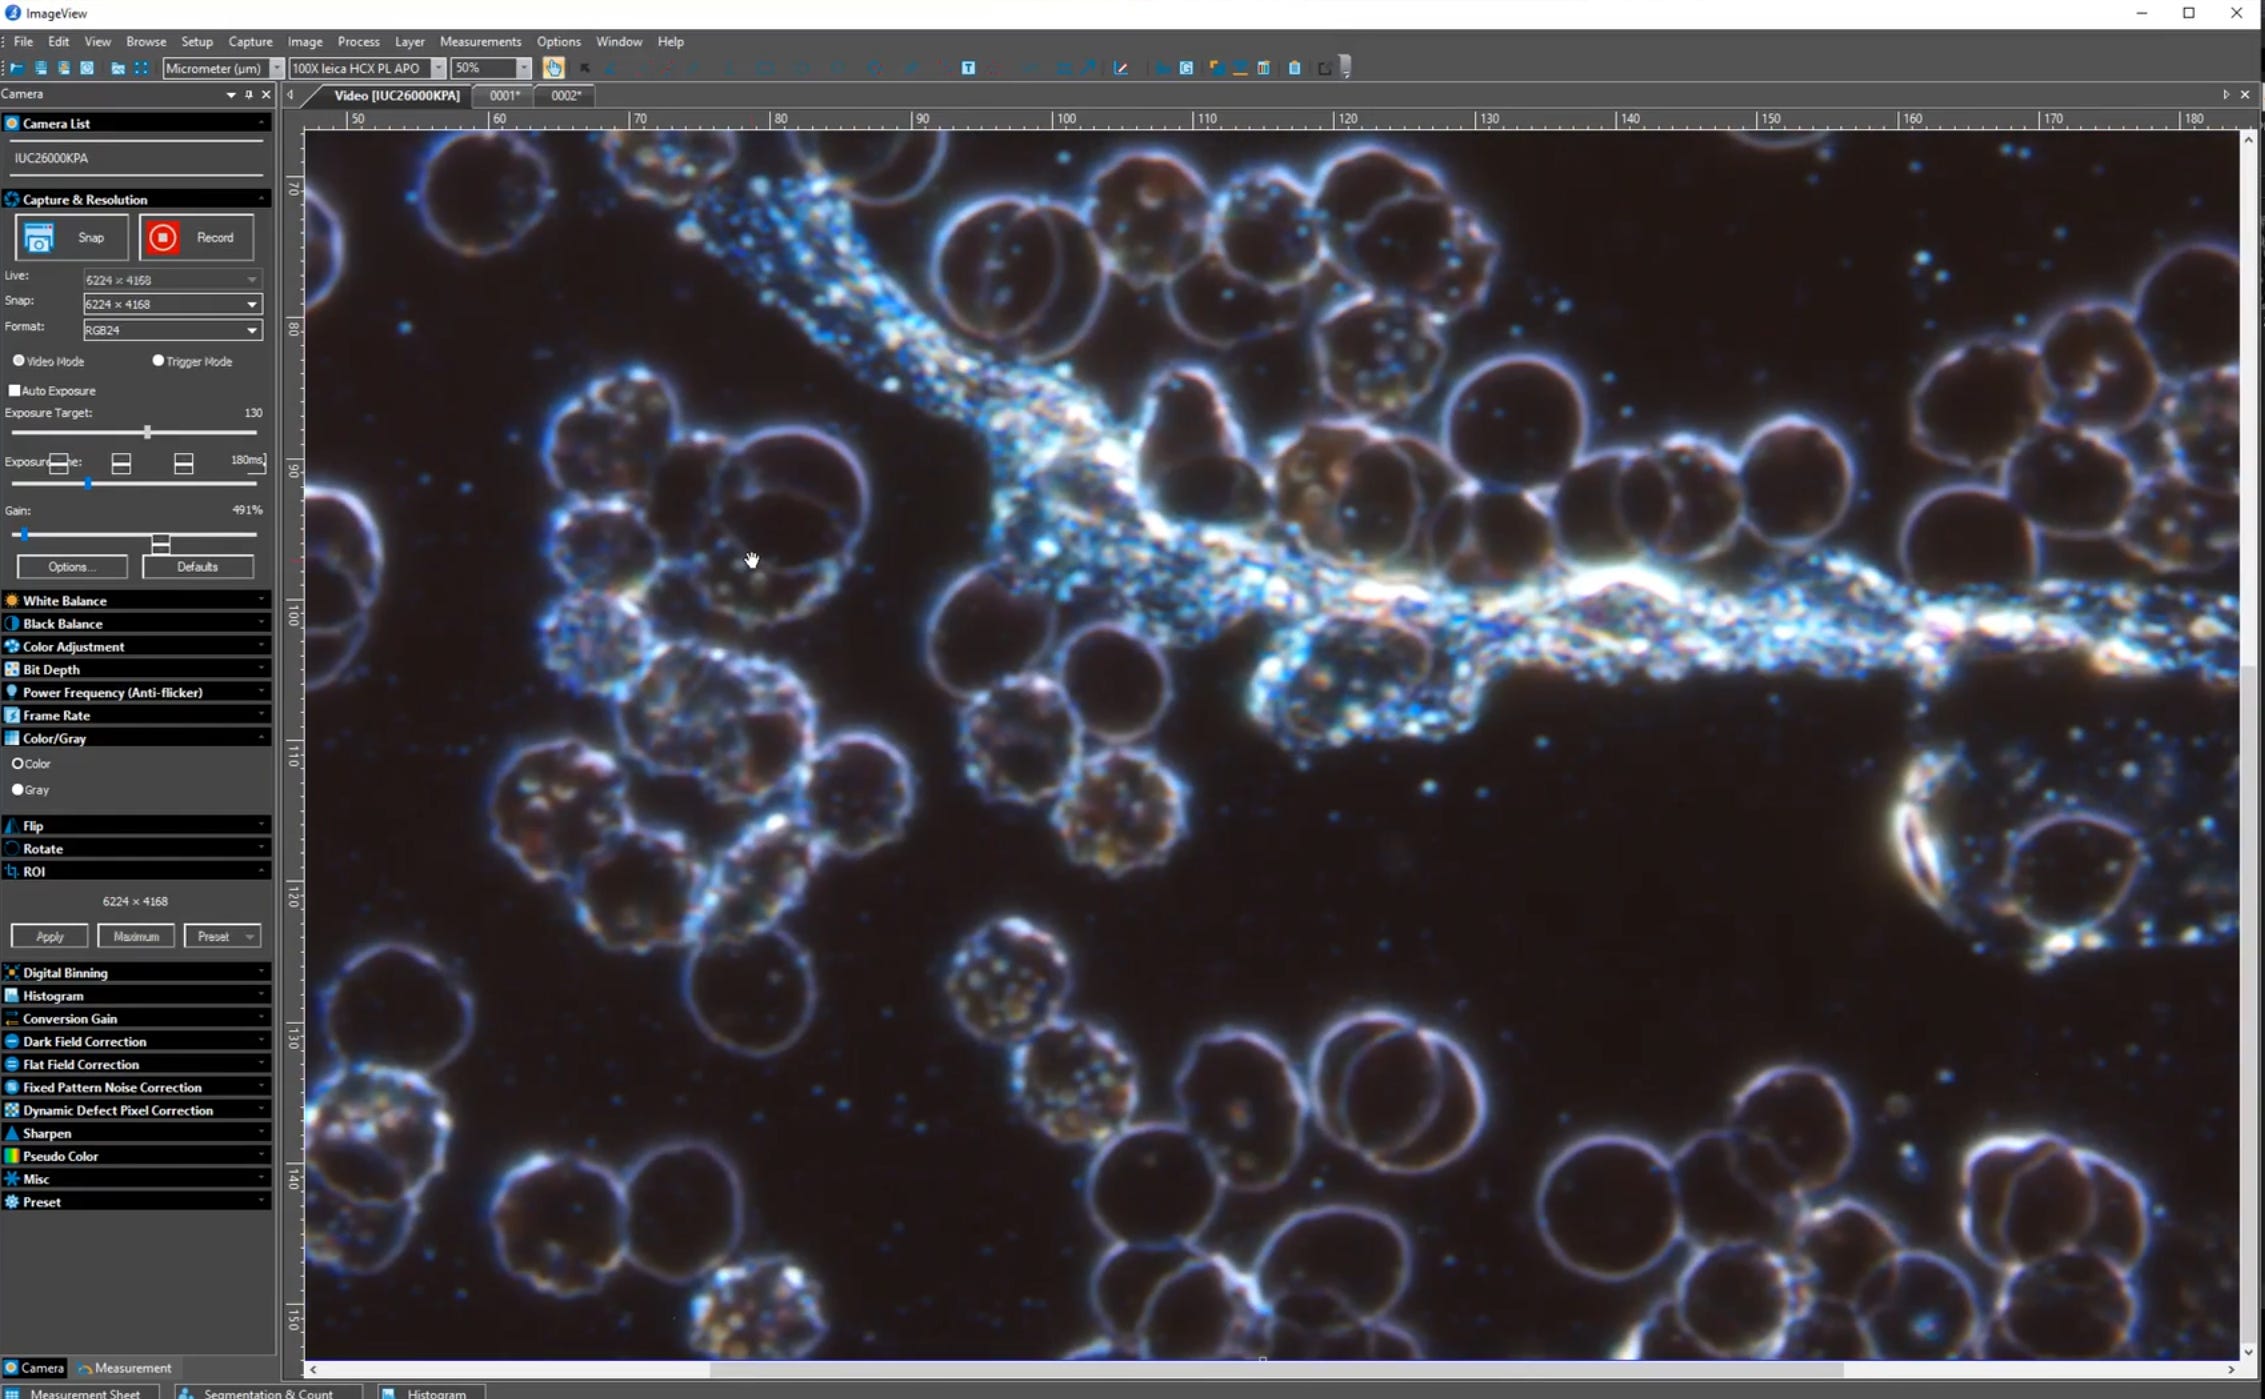Enable the Auto Exposure checkbox
This screenshot has width=2265, height=1399.
click(15, 390)
